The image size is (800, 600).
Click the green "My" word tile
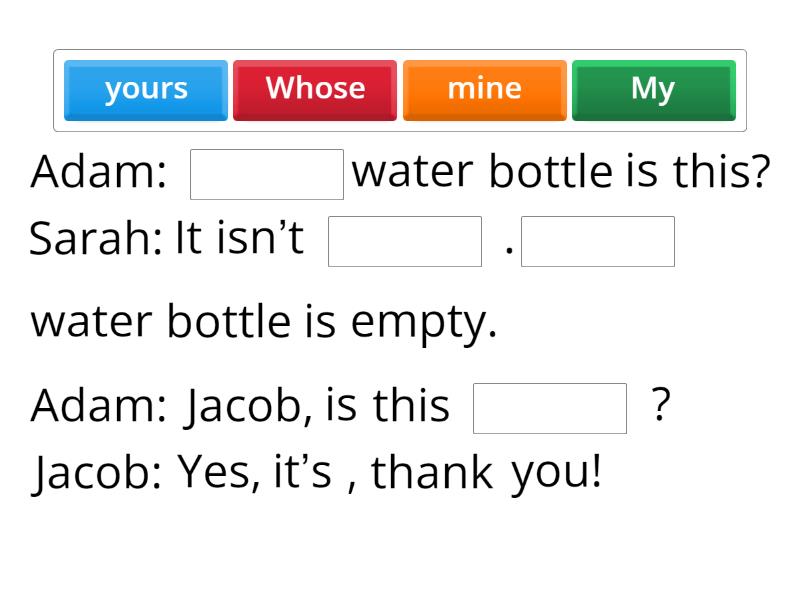pyautogui.click(x=653, y=90)
